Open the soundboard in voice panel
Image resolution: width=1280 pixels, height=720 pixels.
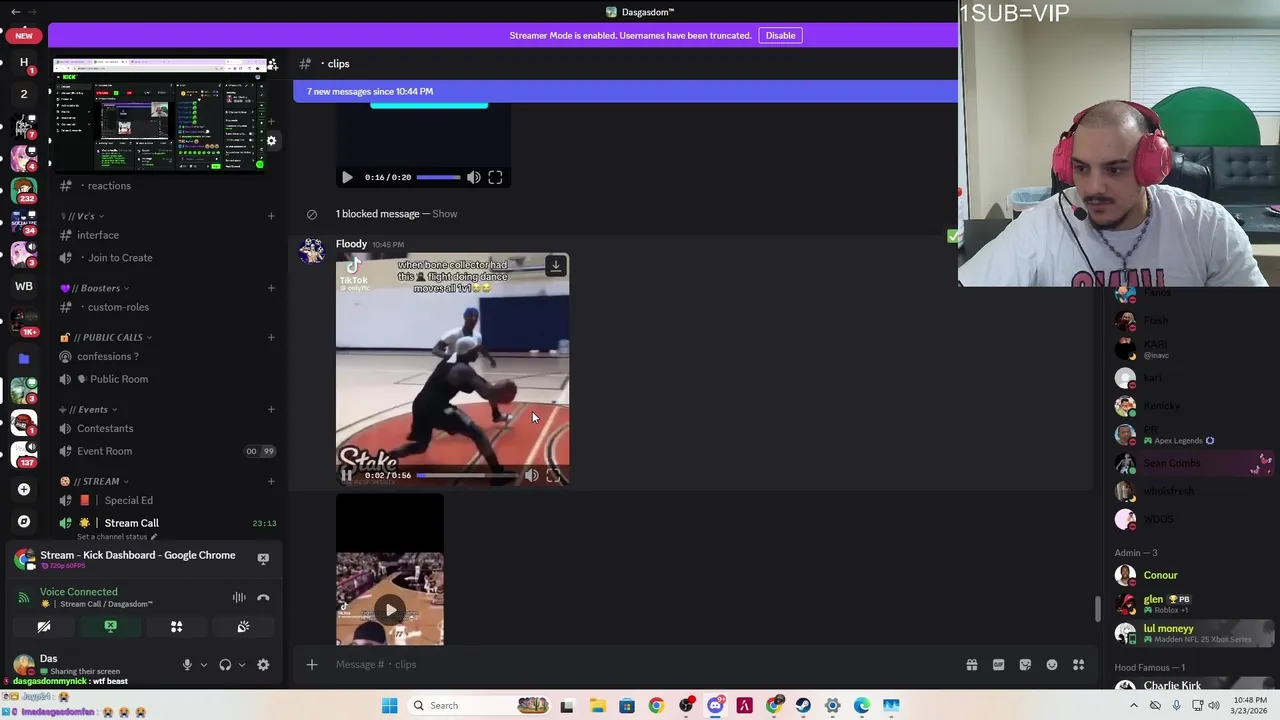tap(243, 627)
